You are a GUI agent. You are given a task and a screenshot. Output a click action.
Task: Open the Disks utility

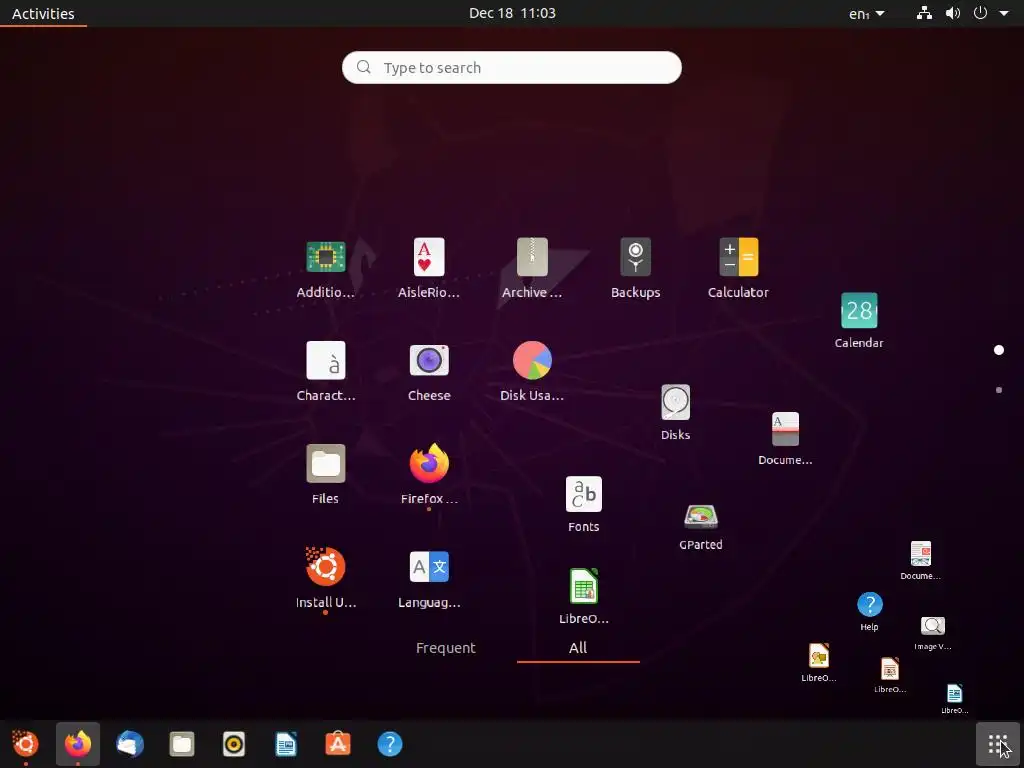click(675, 402)
